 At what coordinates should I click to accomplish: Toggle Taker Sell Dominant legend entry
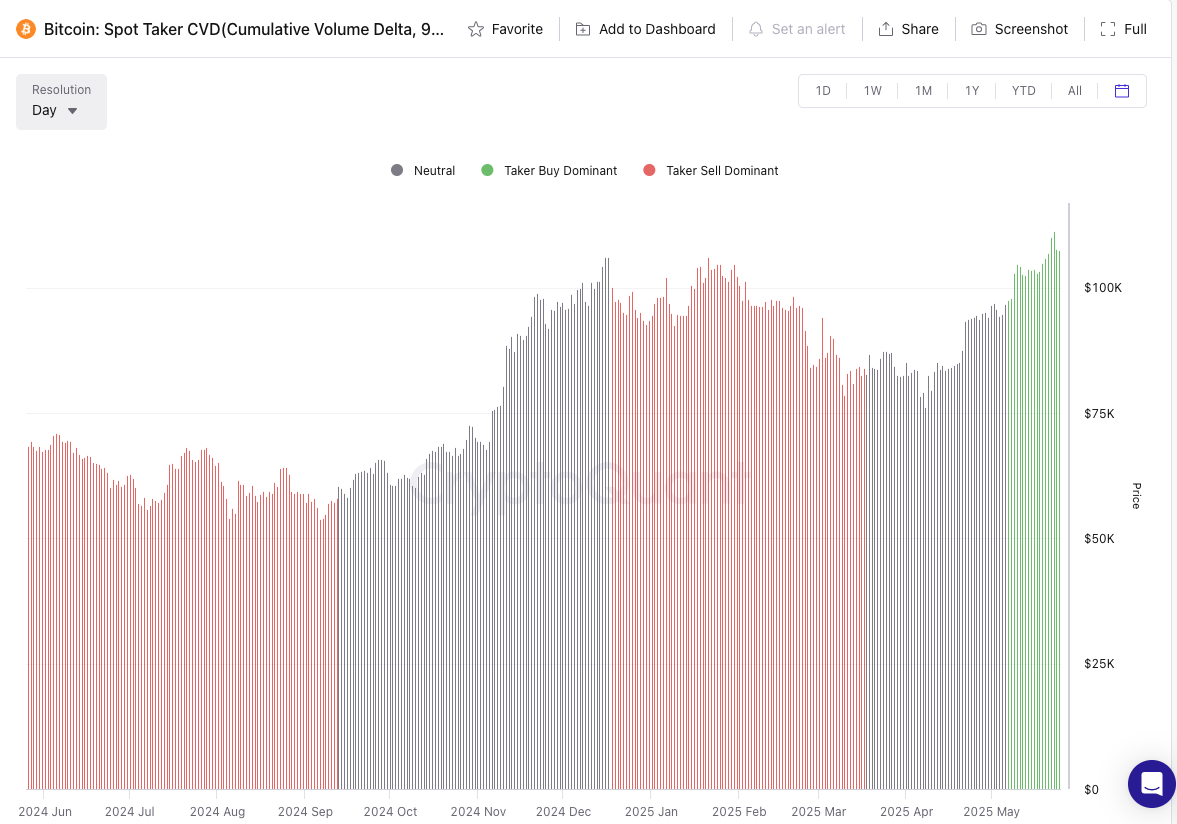(x=711, y=171)
